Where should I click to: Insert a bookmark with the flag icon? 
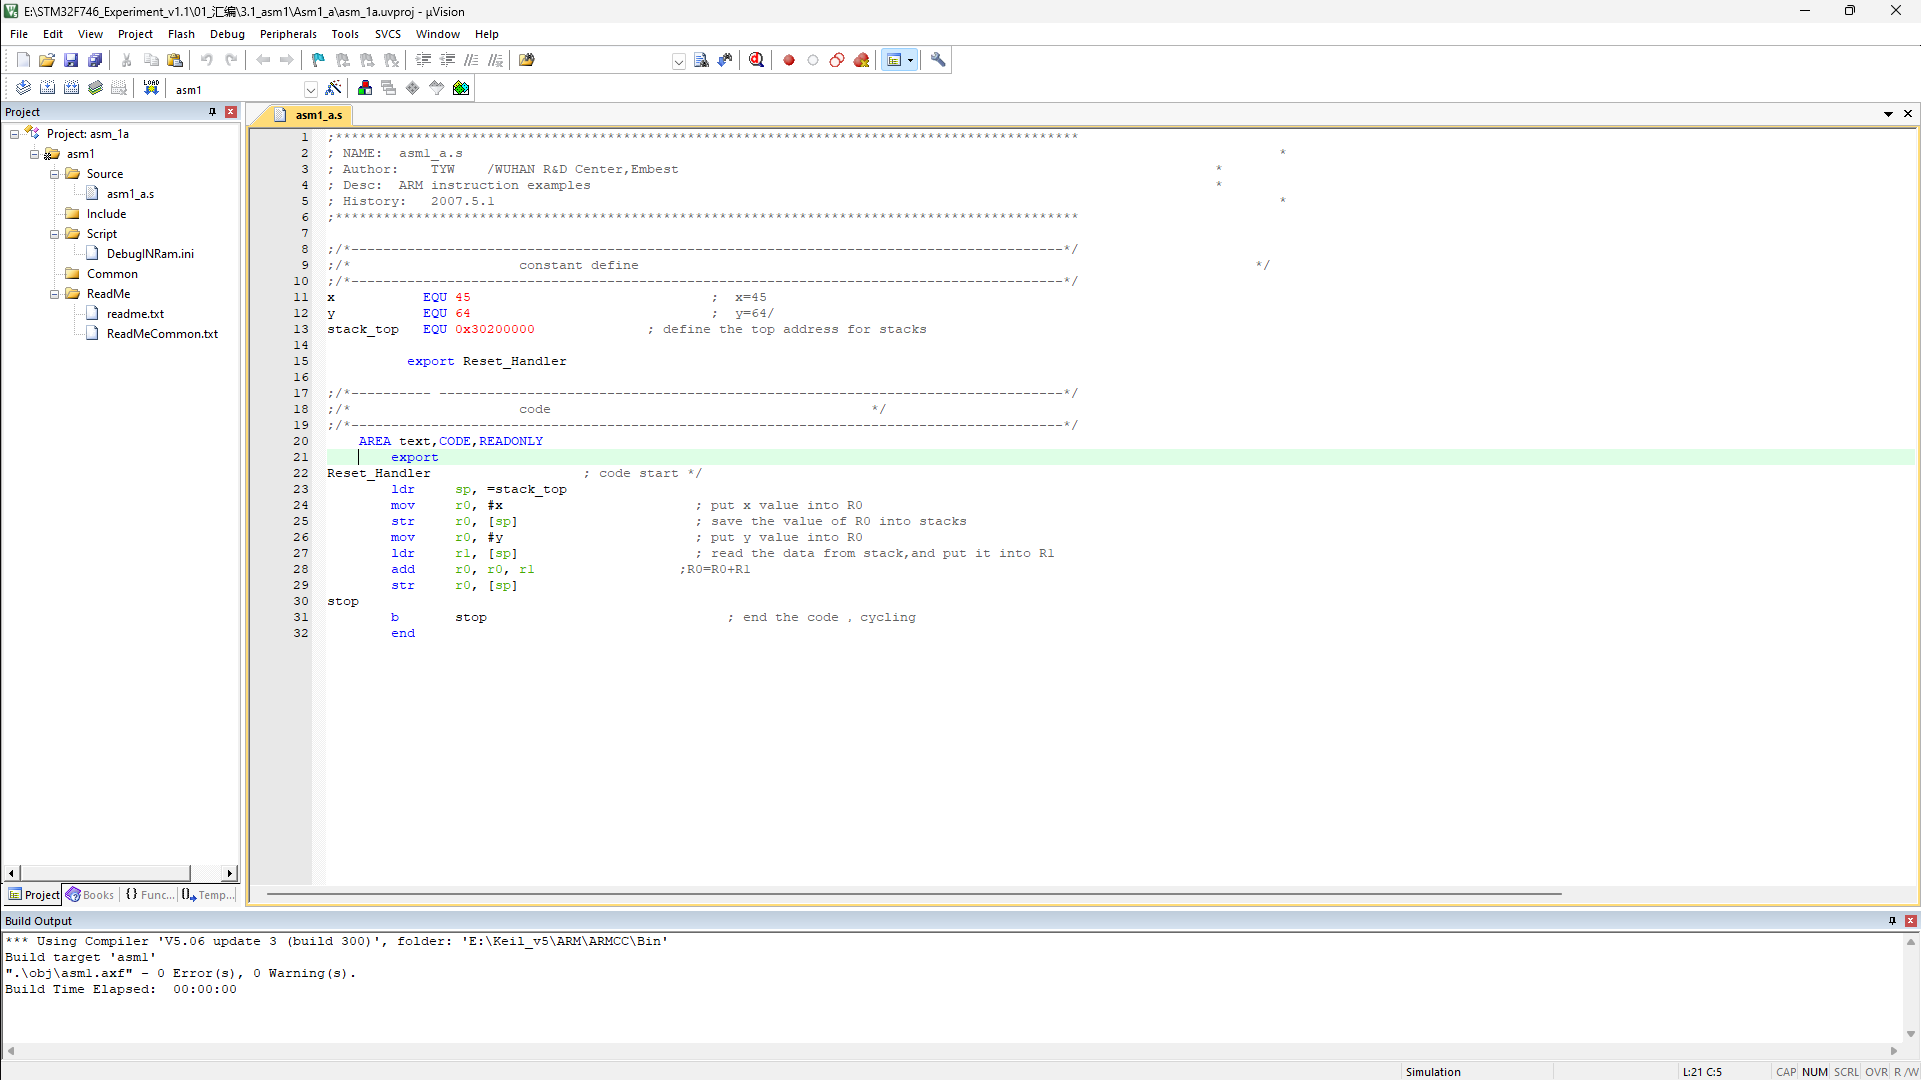(319, 60)
